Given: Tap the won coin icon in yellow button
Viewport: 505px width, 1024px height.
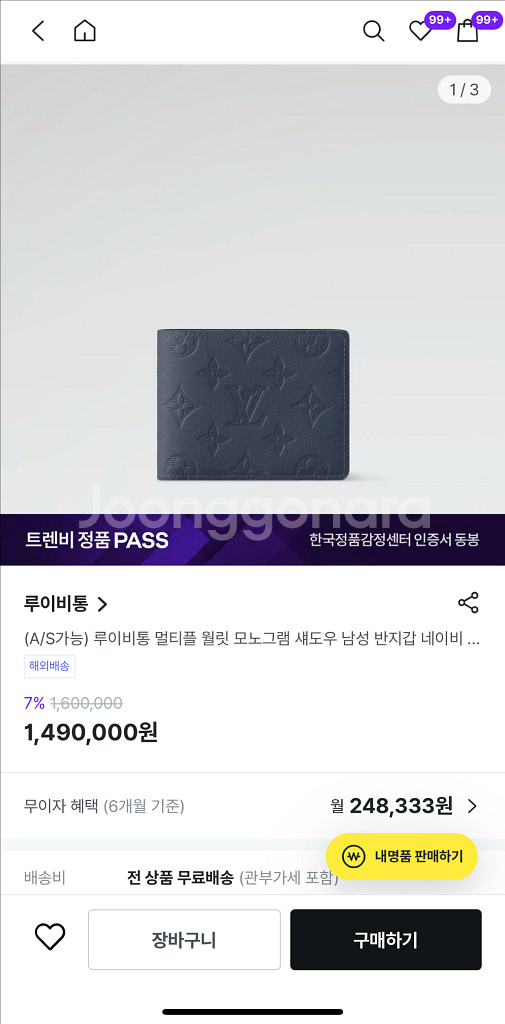Looking at the screenshot, I should 353,856.
